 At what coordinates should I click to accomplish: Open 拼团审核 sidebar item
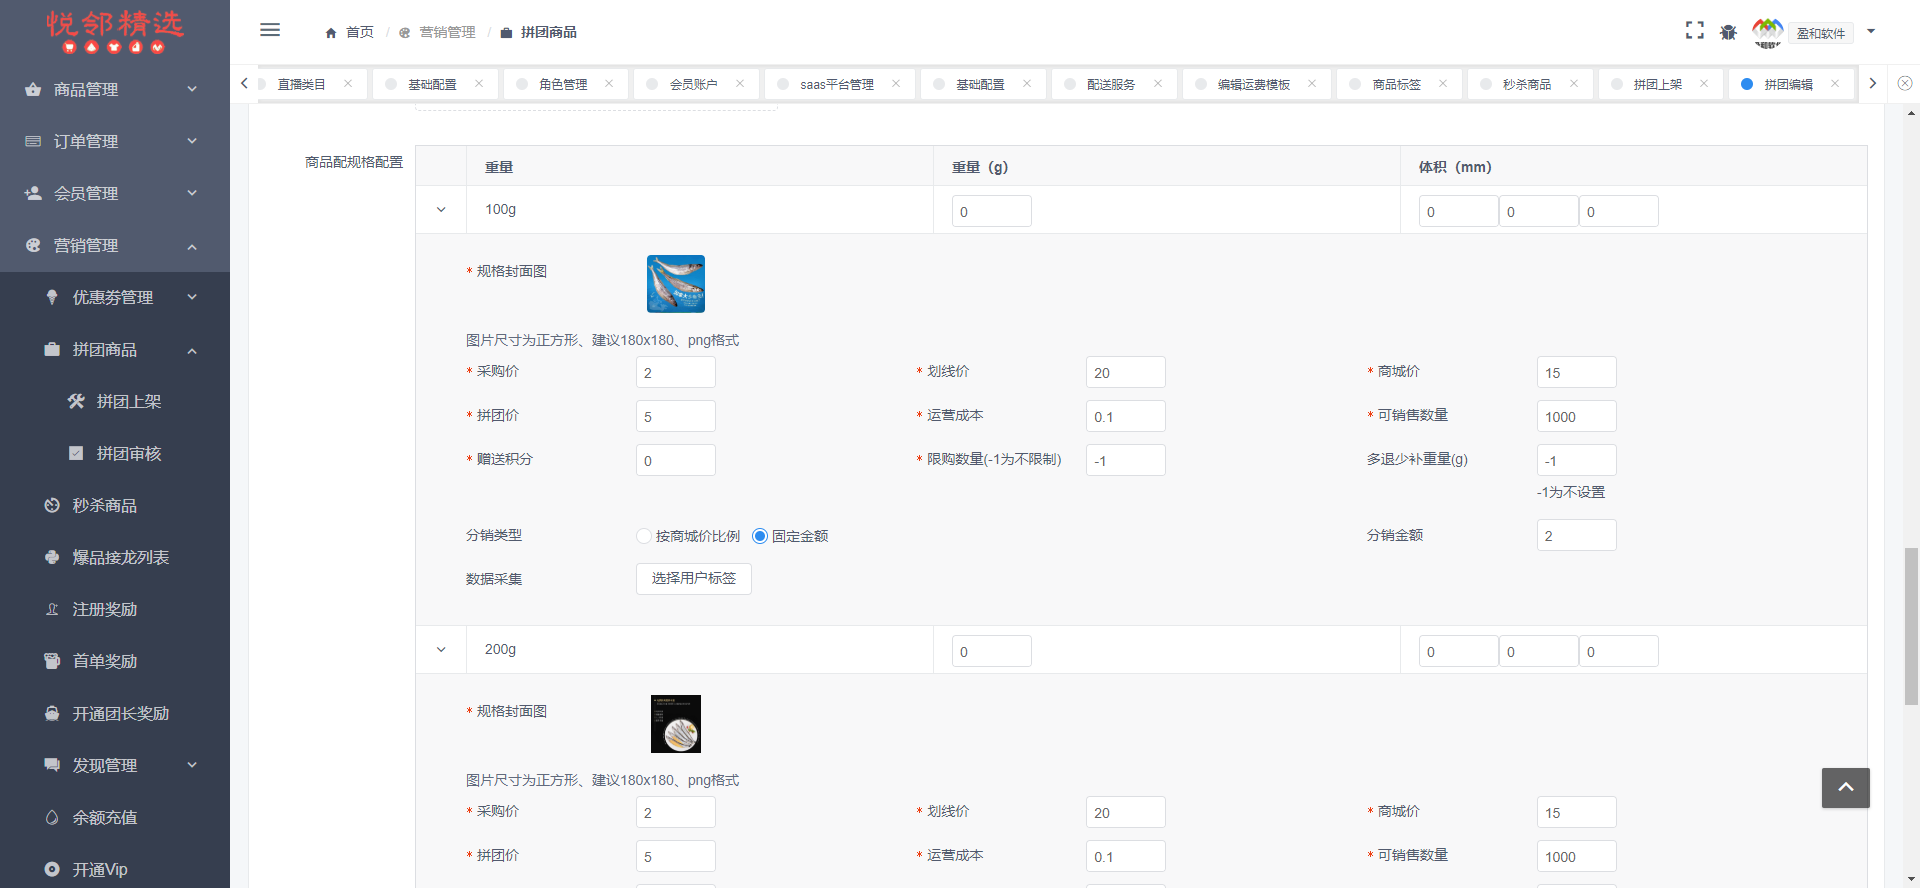[115, 453]
